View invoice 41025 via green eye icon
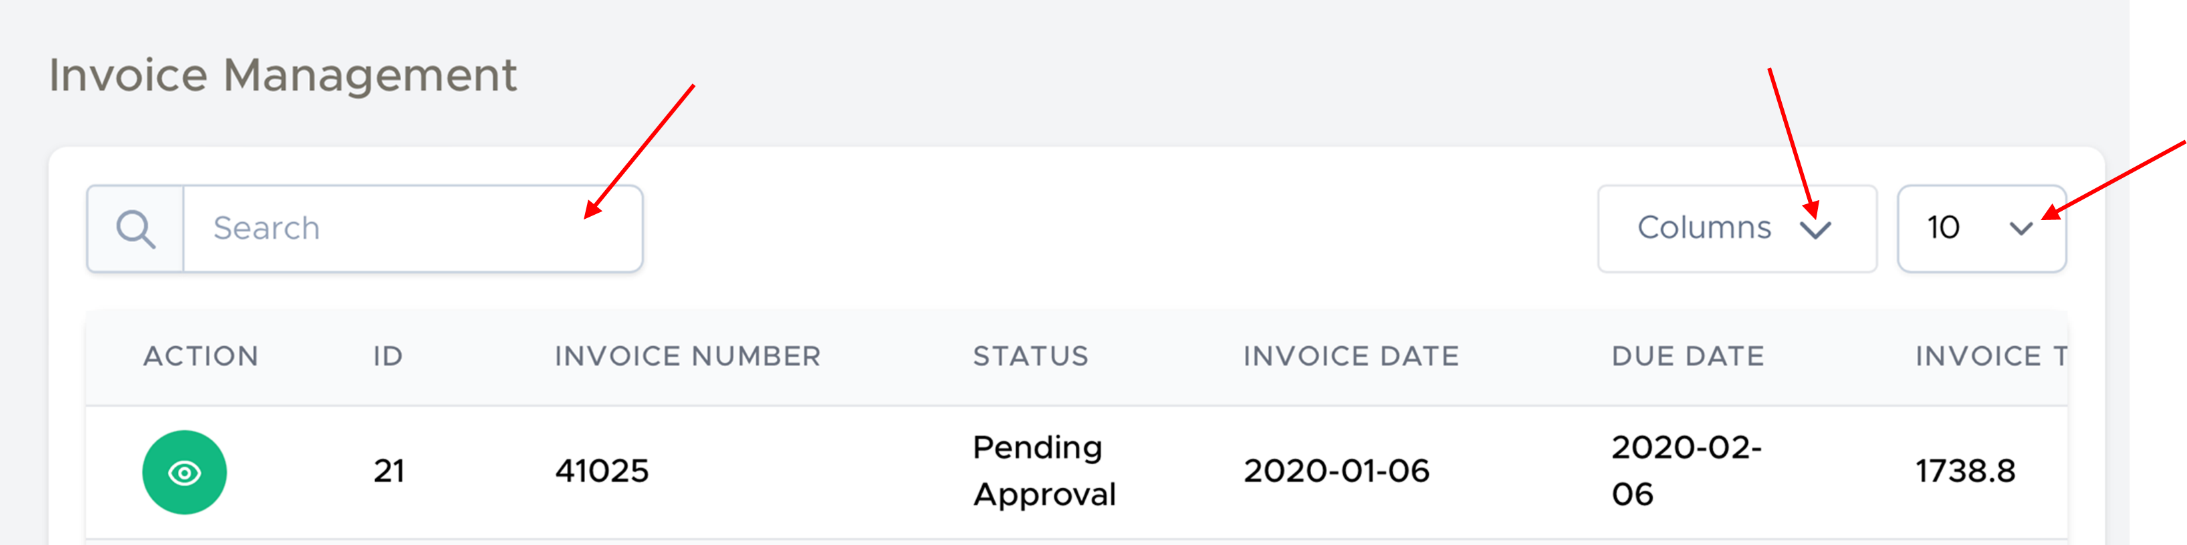The height and width of the screenshot is (545, 2187). point(184,472)
